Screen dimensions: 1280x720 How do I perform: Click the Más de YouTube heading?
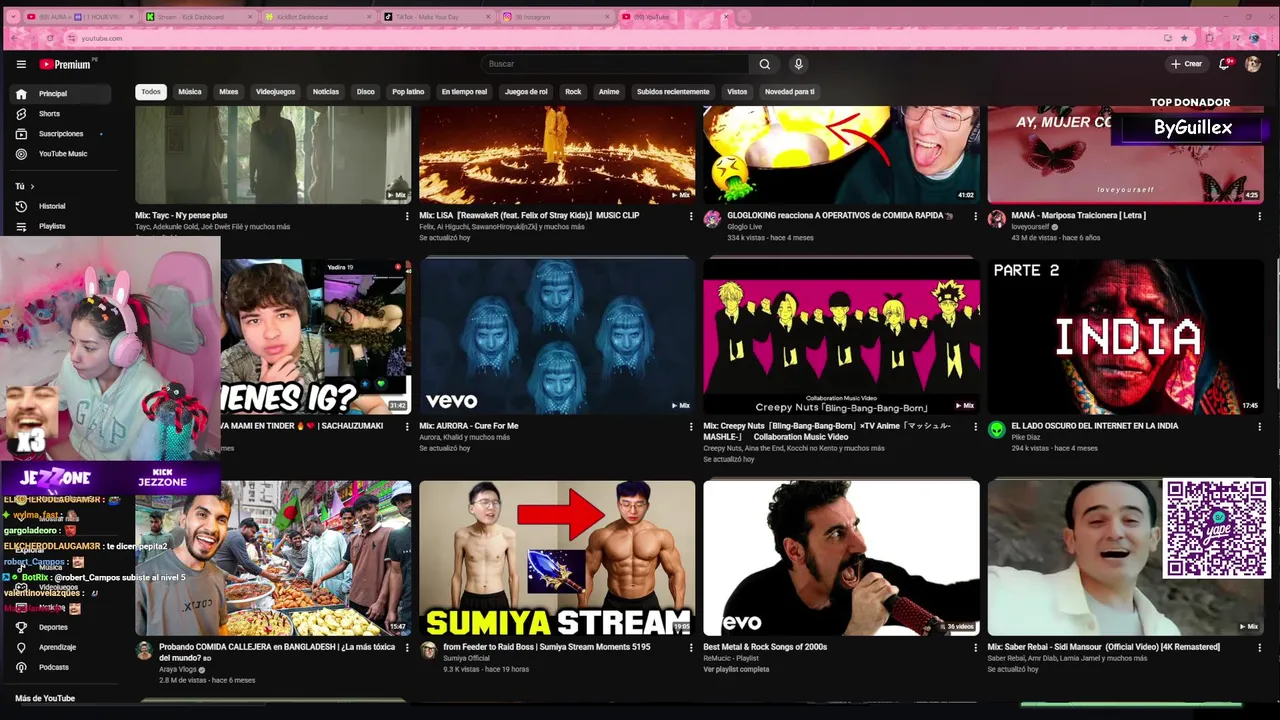point(45,699)
